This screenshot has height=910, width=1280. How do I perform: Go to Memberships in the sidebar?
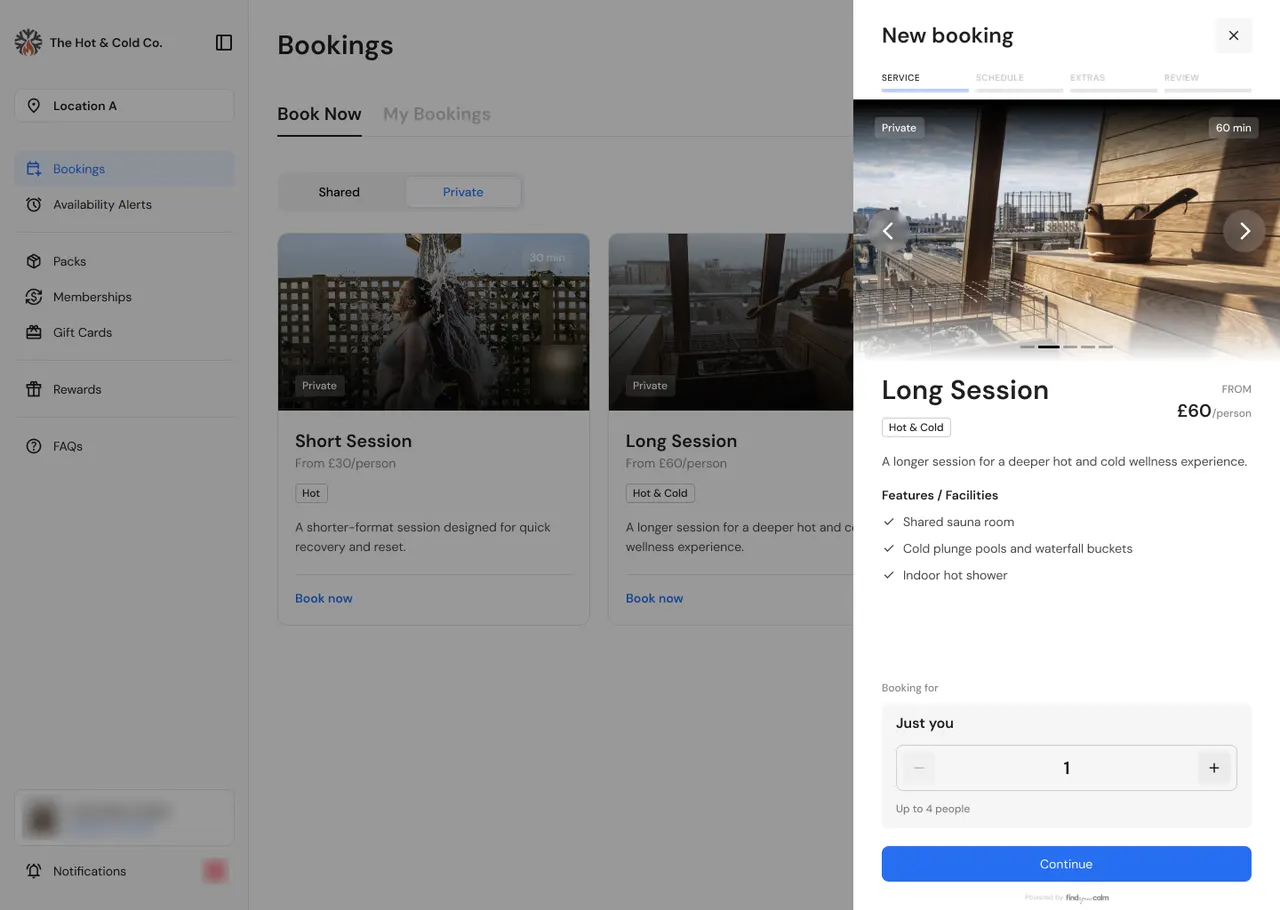click(124, 297)
